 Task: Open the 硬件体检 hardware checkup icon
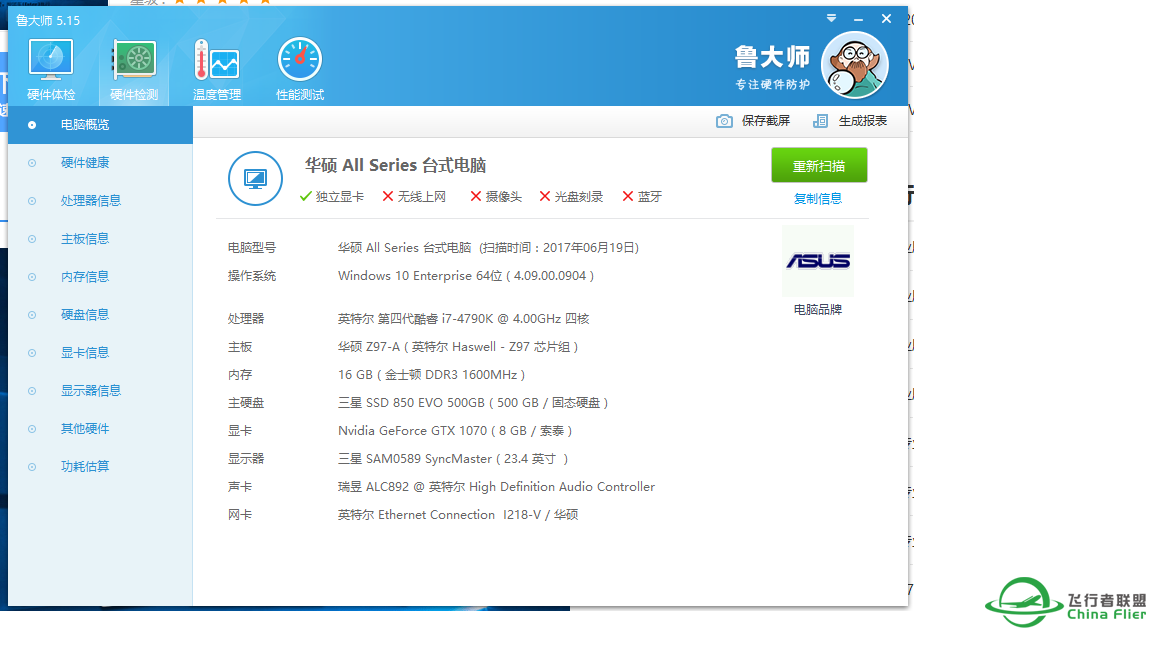click(x=51, y=70)
